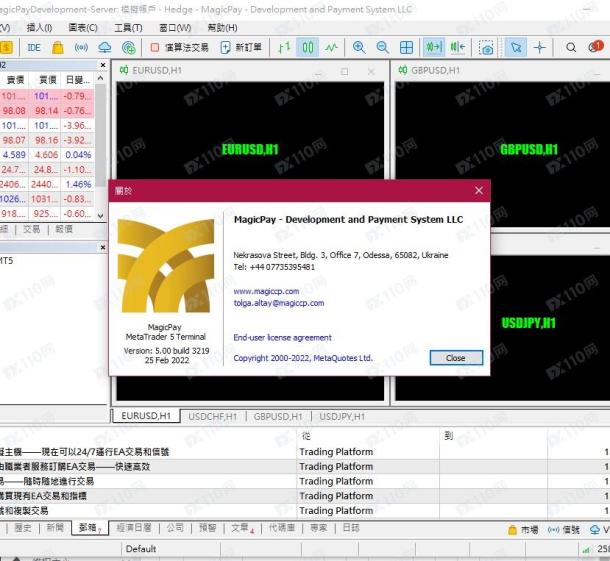Click the MagicPay gold logo image
Image resolution: width=610 pixels, height=561 pixels.
click(x=166, y=266)
